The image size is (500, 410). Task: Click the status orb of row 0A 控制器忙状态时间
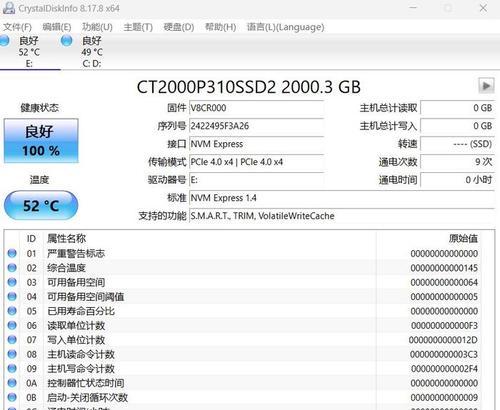pos(12,383)
